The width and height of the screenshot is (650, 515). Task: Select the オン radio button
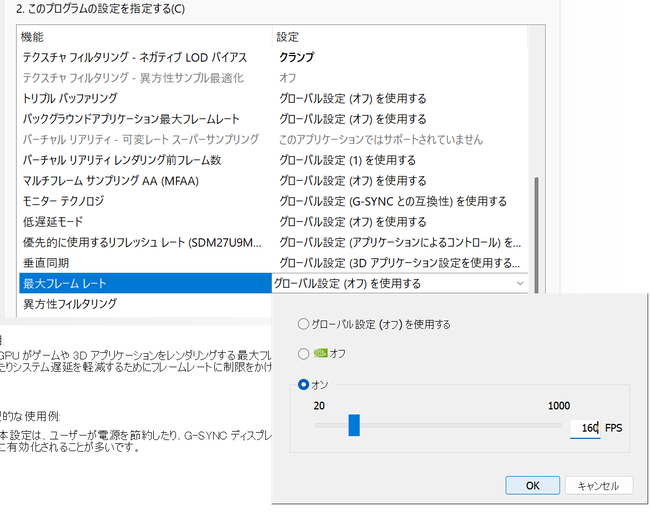click(x=303, y=385)
